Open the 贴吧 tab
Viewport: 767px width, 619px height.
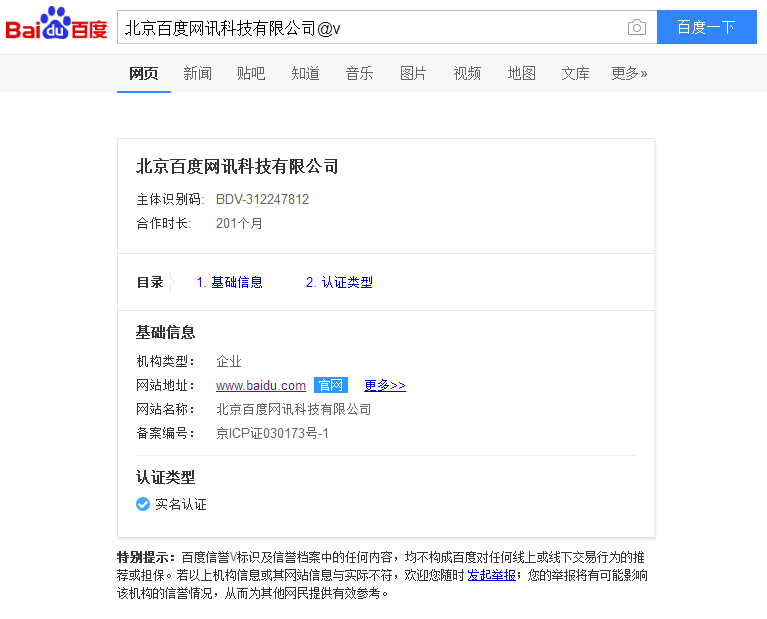point(251,73)
